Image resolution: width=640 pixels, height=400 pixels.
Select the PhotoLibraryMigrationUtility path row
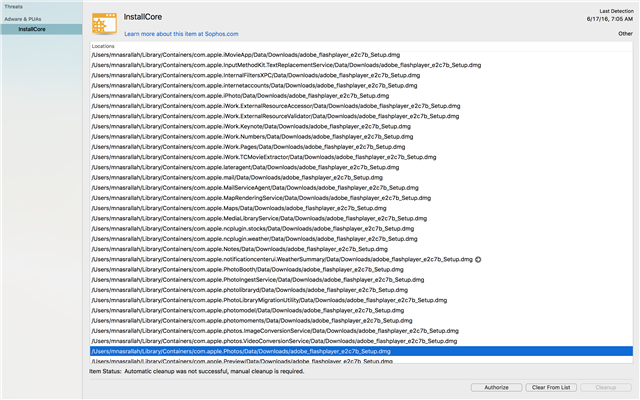pos(361,300)
